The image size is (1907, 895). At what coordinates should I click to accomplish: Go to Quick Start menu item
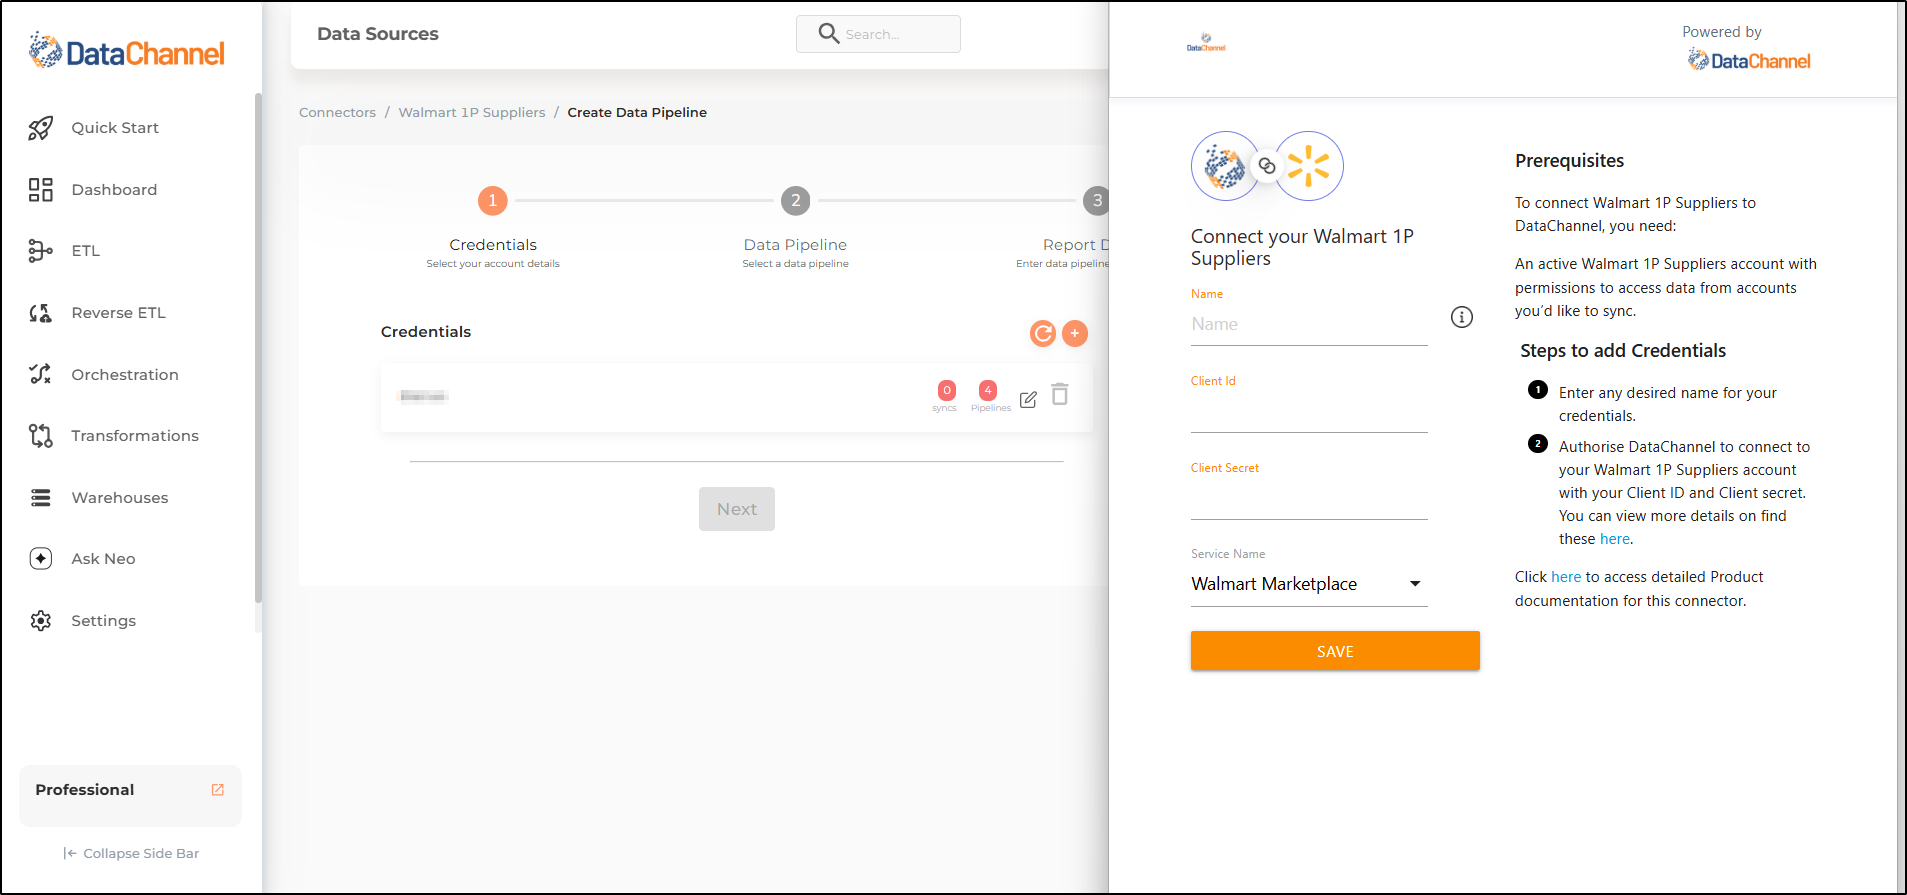click(115, 128)
